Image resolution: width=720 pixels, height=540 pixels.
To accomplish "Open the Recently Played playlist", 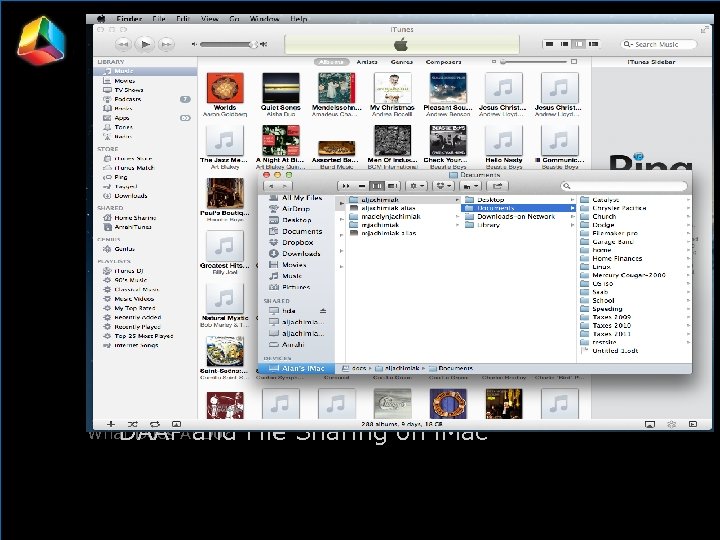I will (x=145, y=326).
